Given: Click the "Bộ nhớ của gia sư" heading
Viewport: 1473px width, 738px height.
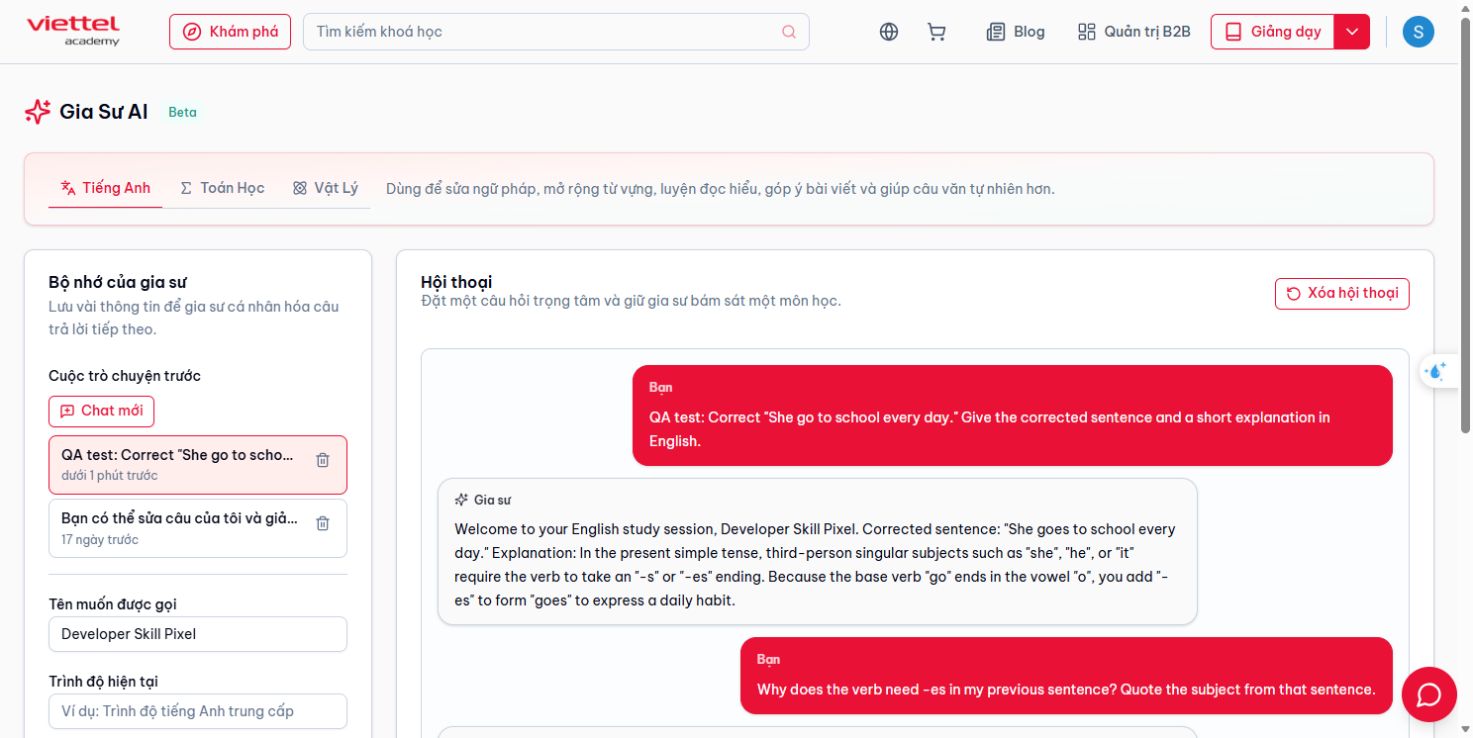Looking at the screenshot, I should (x=118, y=282).
